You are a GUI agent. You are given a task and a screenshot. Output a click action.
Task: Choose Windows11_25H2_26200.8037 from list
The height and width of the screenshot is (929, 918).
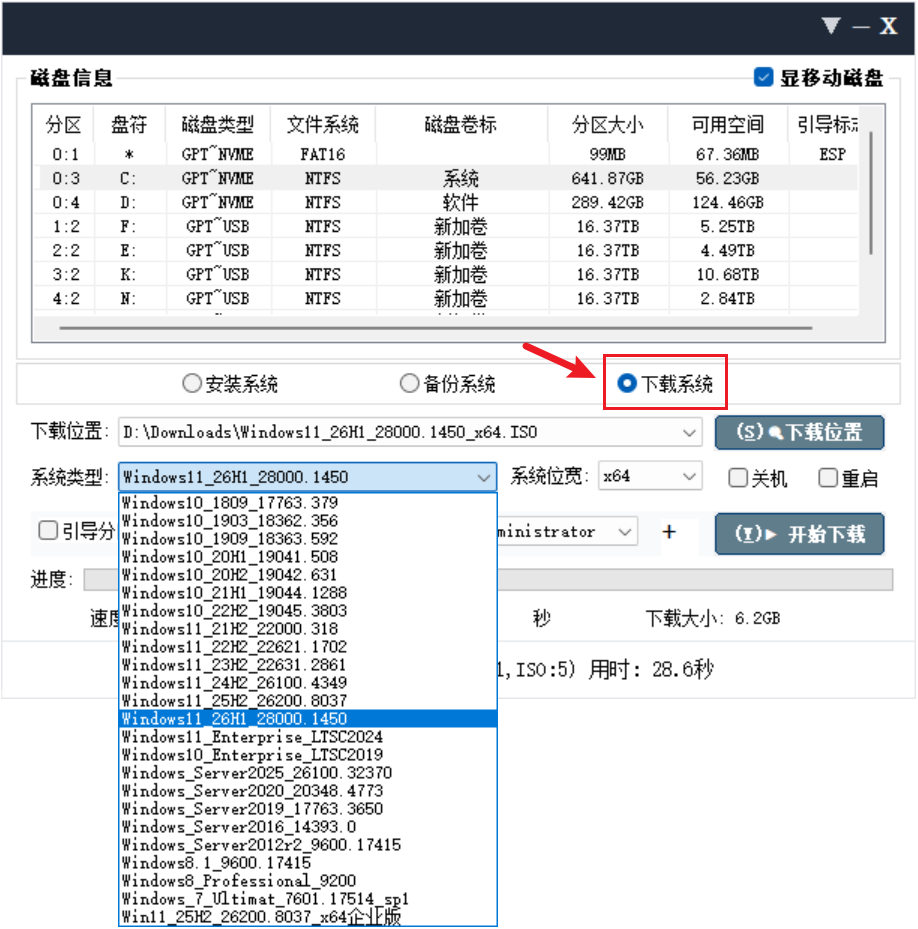[308, 700]
